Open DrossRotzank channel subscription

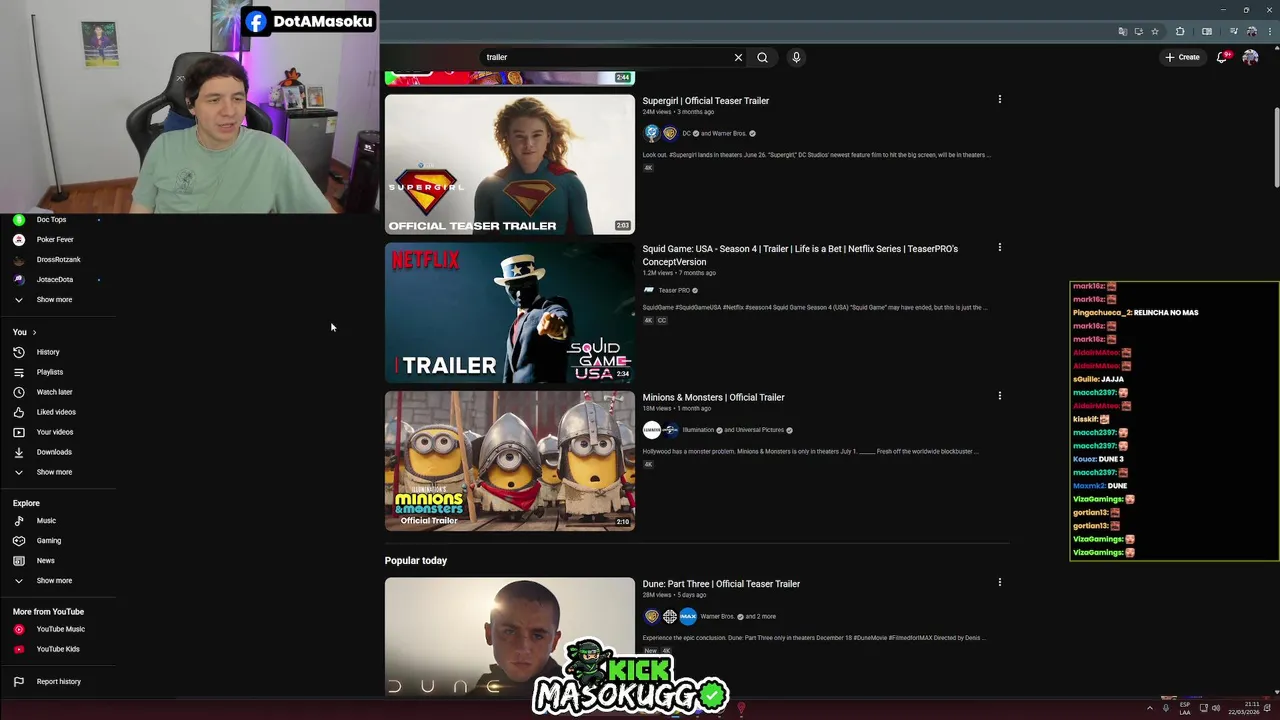pyautogui.click(x=60, y=259)
